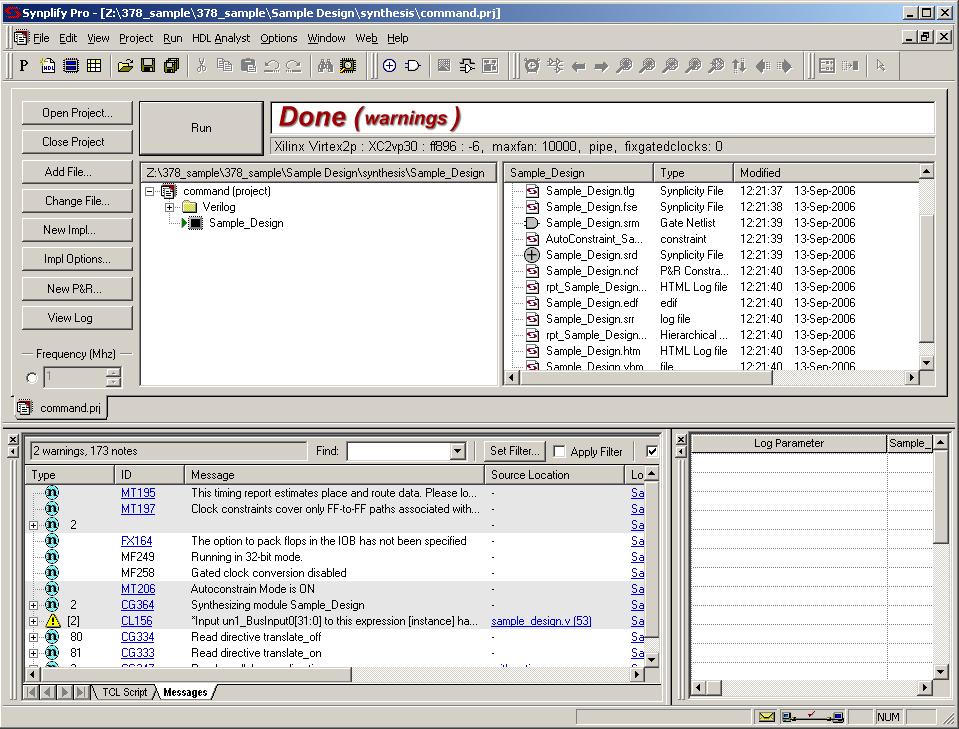Click the Copy toolbar icon

[224, 65]
